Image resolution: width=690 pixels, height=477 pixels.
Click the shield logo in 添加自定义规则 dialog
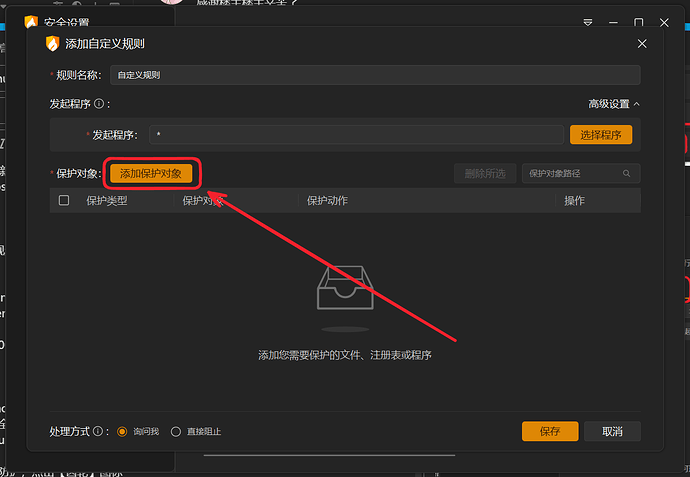coord(52,43)
